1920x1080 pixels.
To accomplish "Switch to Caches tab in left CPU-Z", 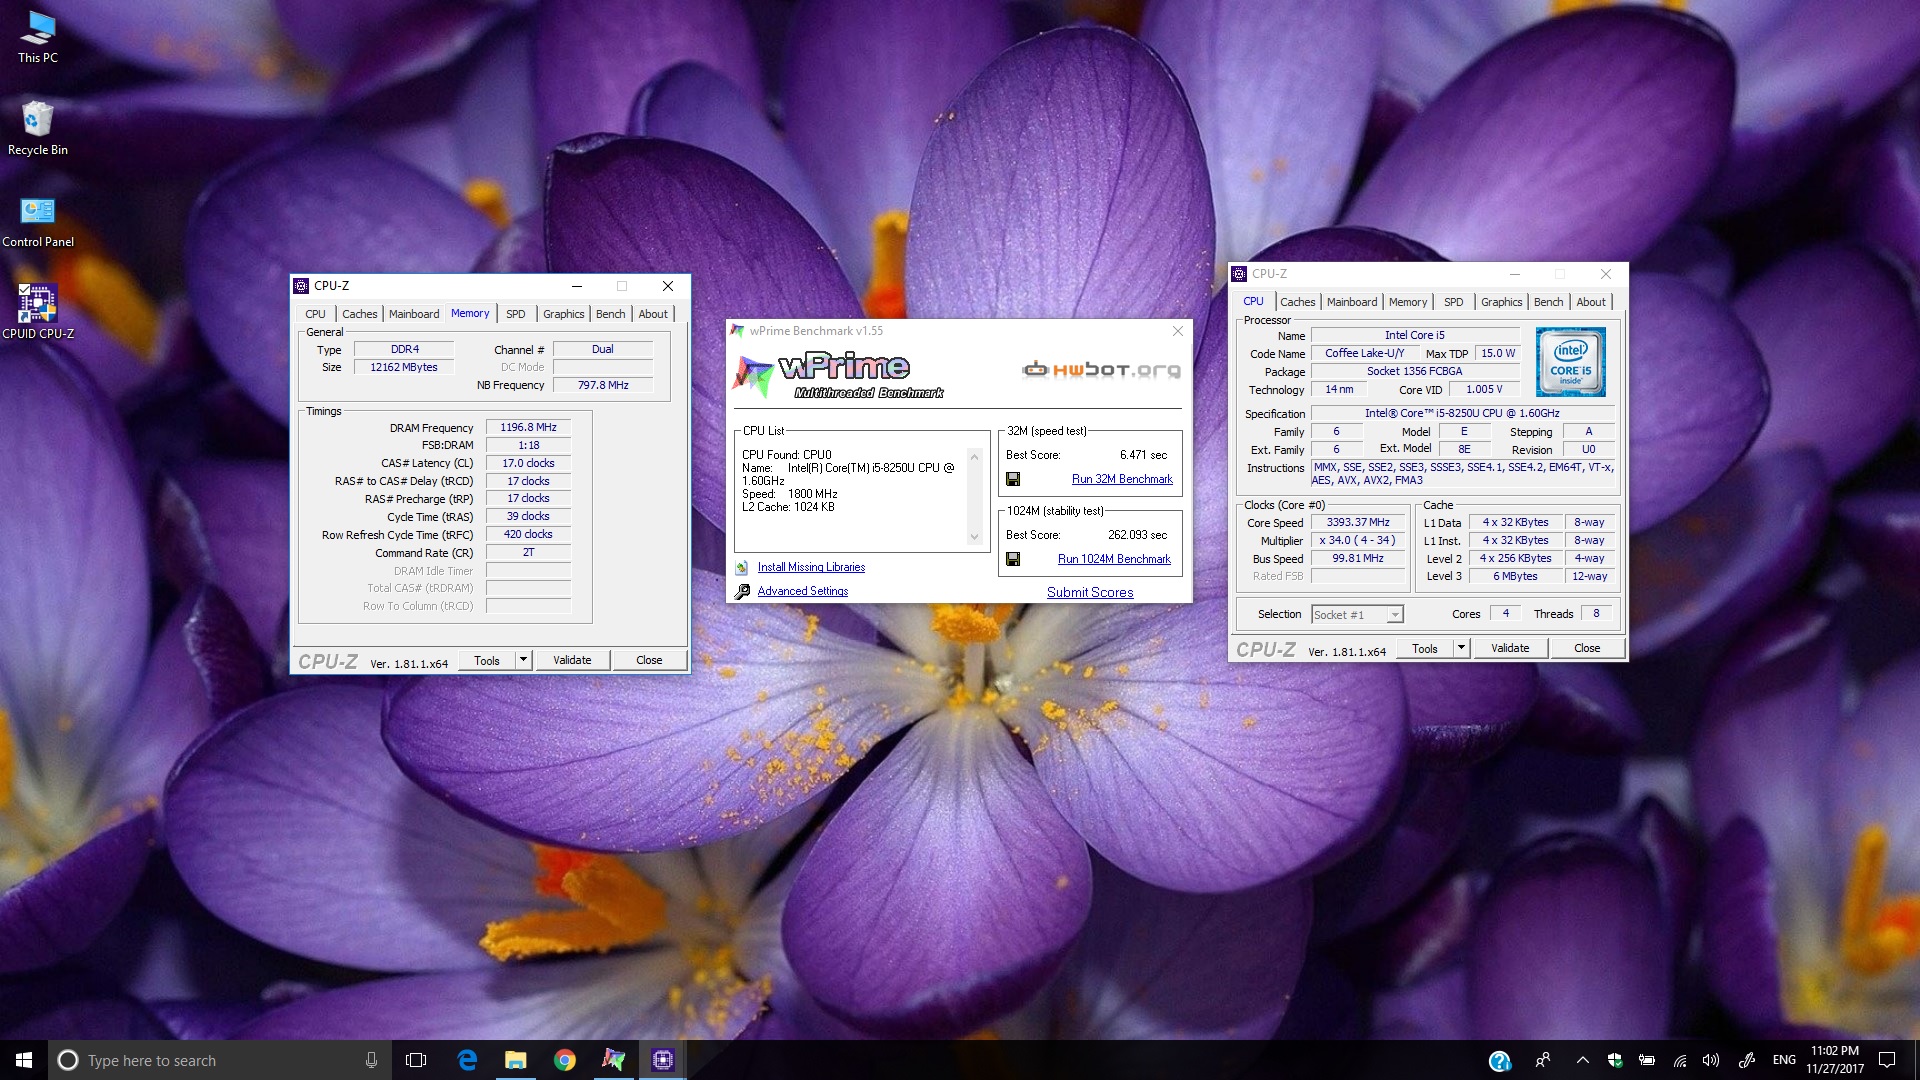I will pyautogui.click(x=359, y=314).
